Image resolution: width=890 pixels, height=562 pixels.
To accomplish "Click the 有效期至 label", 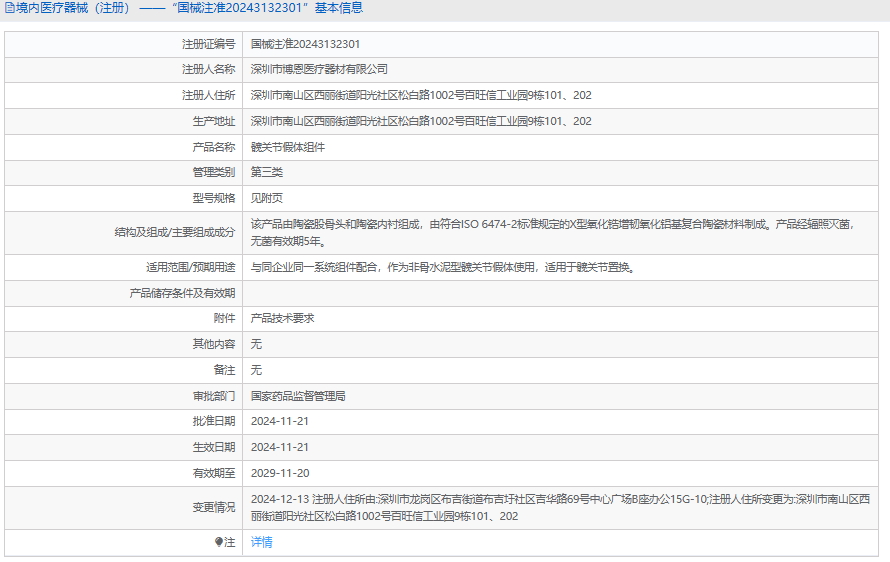I will (214, 473).
